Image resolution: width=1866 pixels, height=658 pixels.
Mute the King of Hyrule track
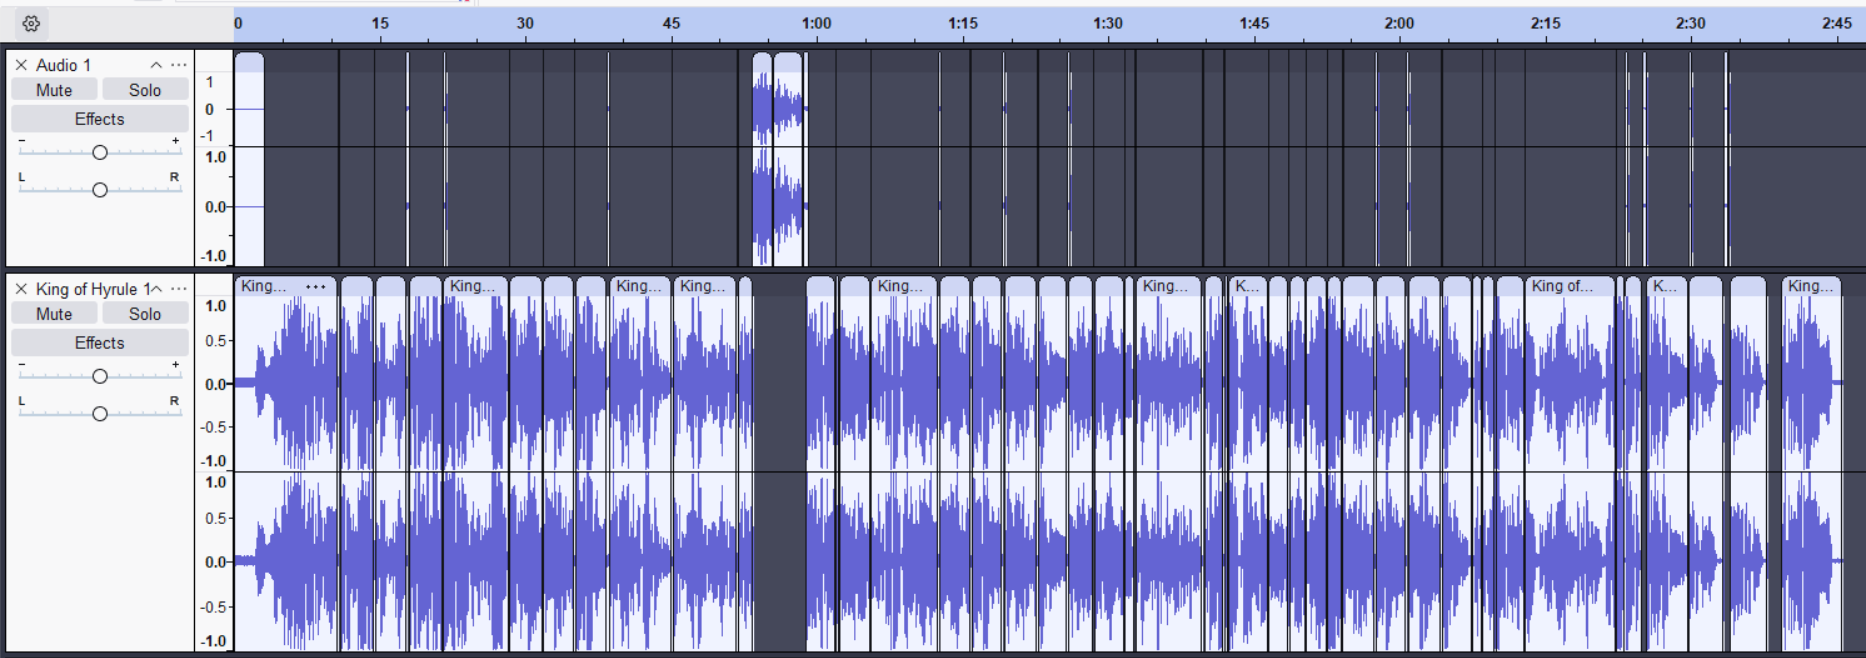coord(54,314)
